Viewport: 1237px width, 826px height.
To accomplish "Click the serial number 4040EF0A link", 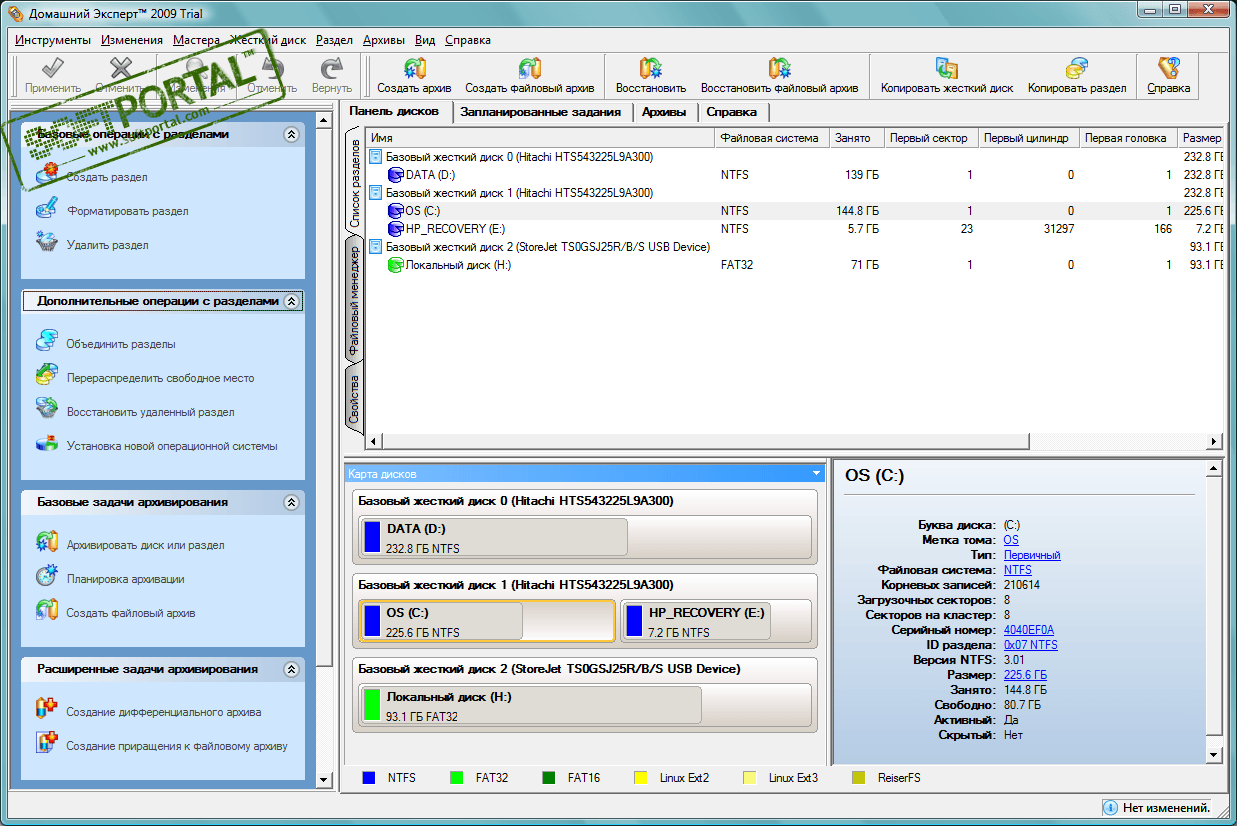I will coord(1028,630).
